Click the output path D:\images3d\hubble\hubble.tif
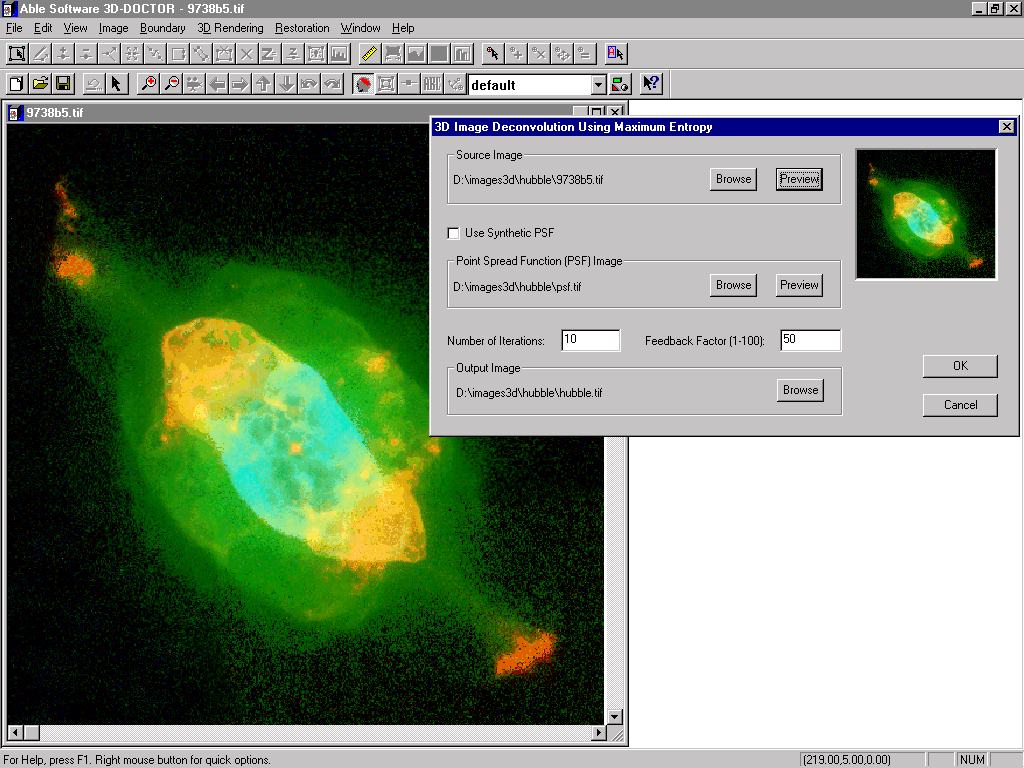Viewport: 1024px width, 768px height. [x=529, y=393]
